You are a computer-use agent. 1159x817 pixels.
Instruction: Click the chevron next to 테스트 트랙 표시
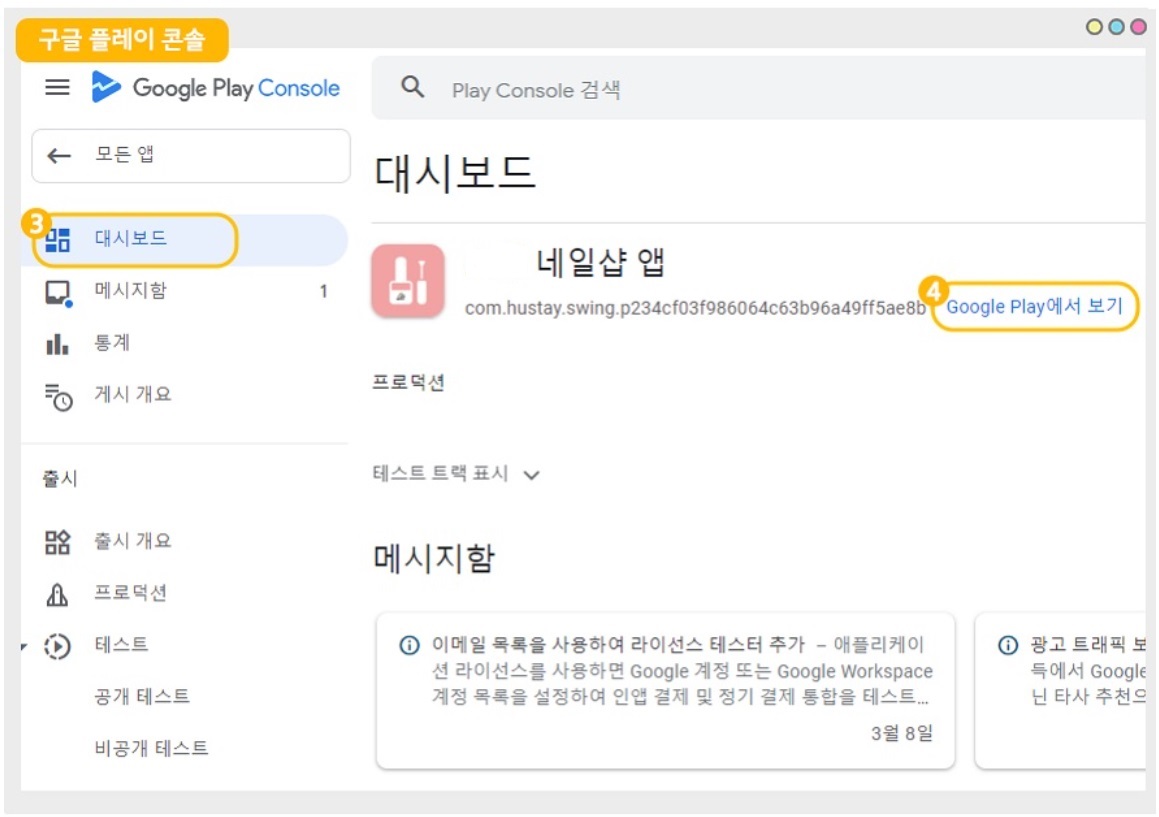[531, 475]
